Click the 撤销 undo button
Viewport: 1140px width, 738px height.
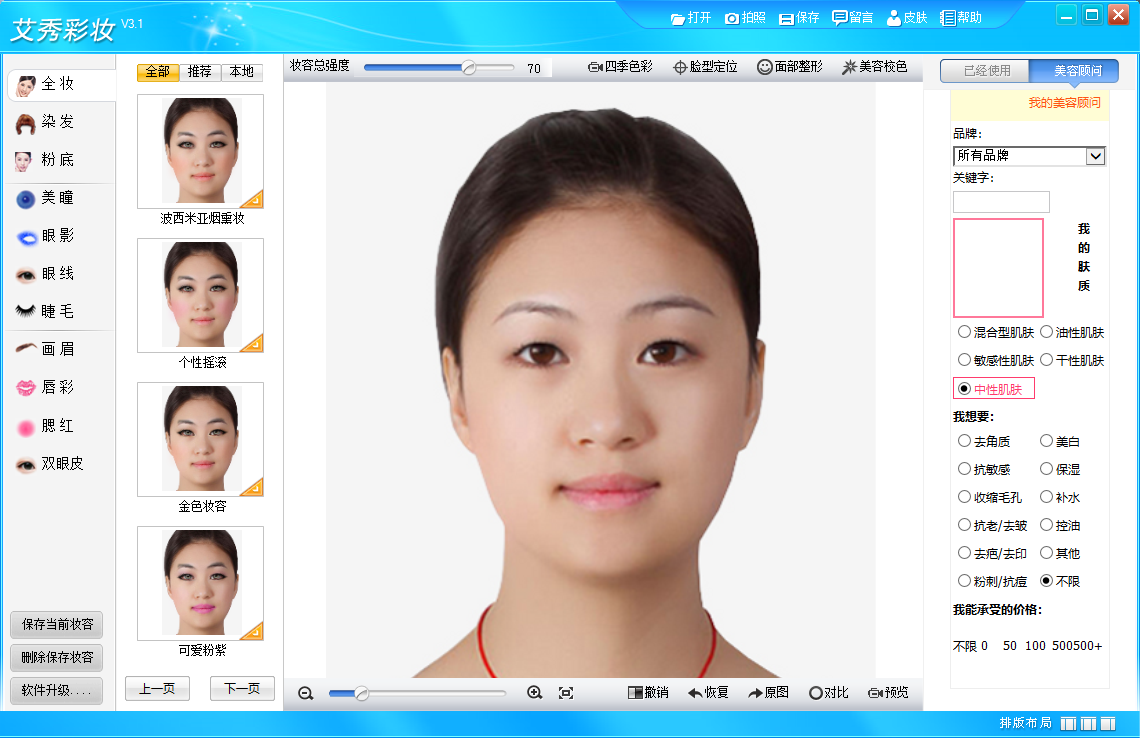point(648,692)
